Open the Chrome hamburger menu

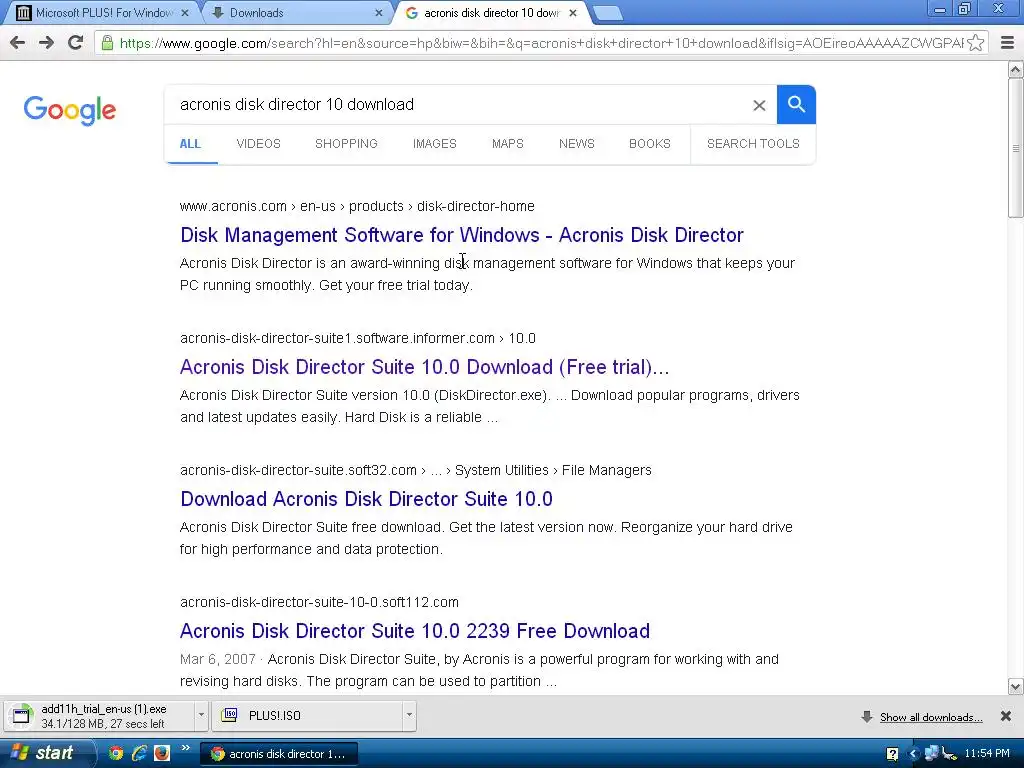coord(1007,43)
